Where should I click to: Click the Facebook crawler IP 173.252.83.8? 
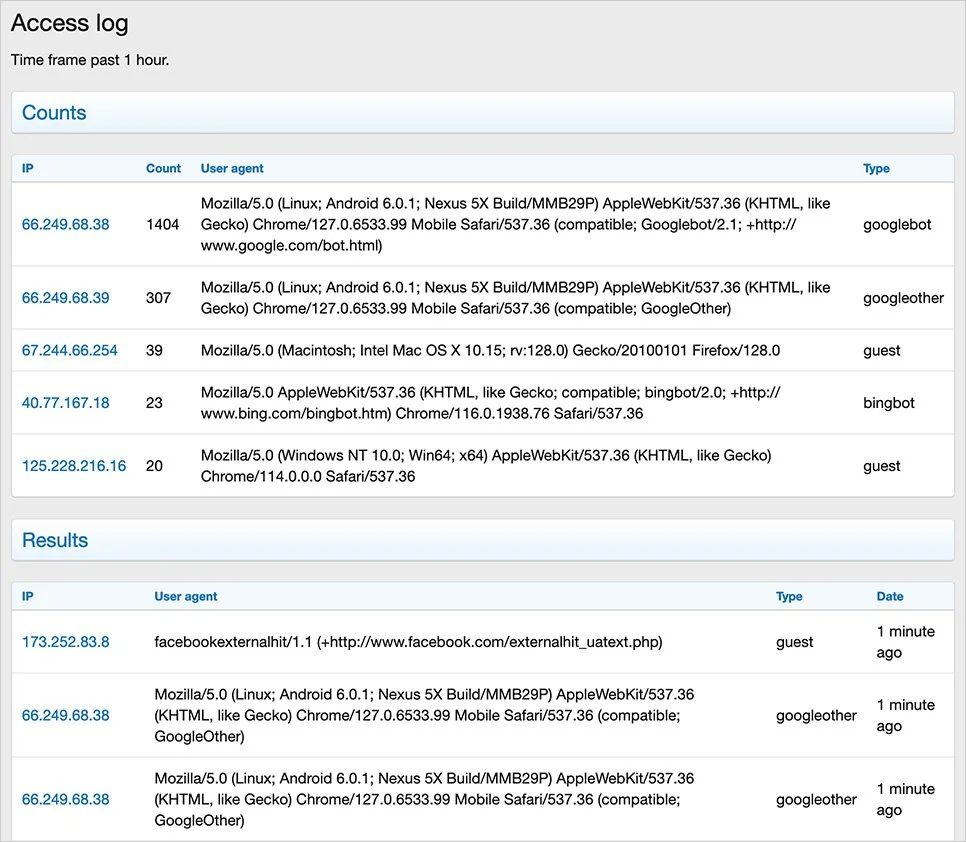(65, 642)
